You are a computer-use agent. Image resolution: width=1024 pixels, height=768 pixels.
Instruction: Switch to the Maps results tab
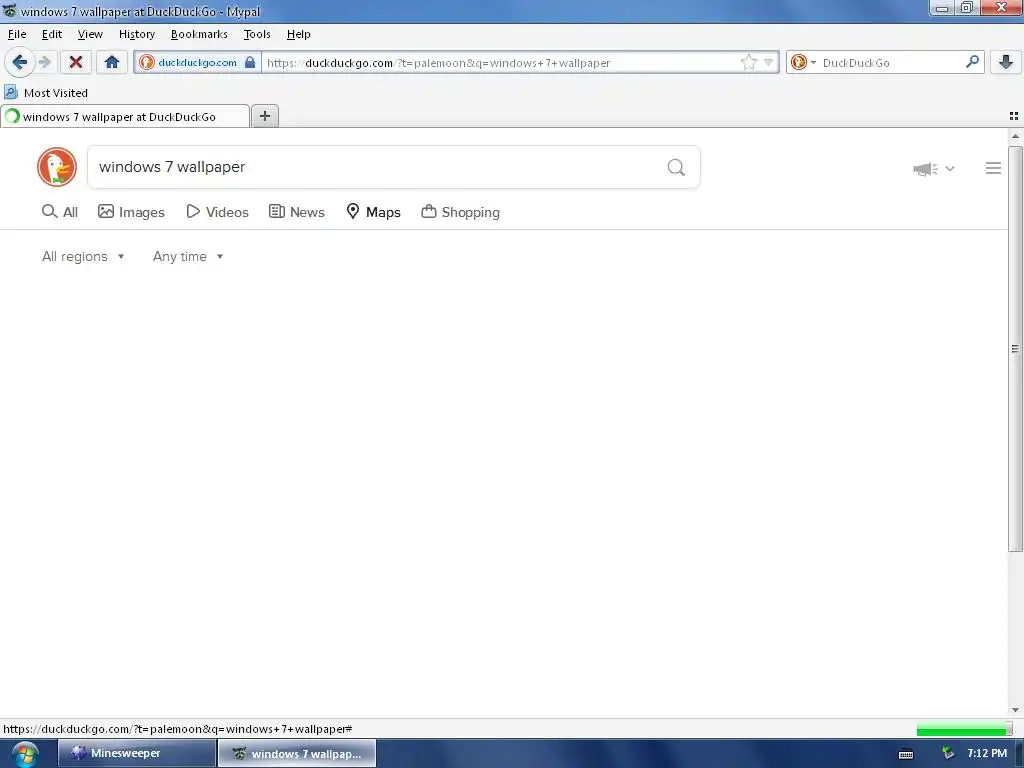tap(373, 212)
